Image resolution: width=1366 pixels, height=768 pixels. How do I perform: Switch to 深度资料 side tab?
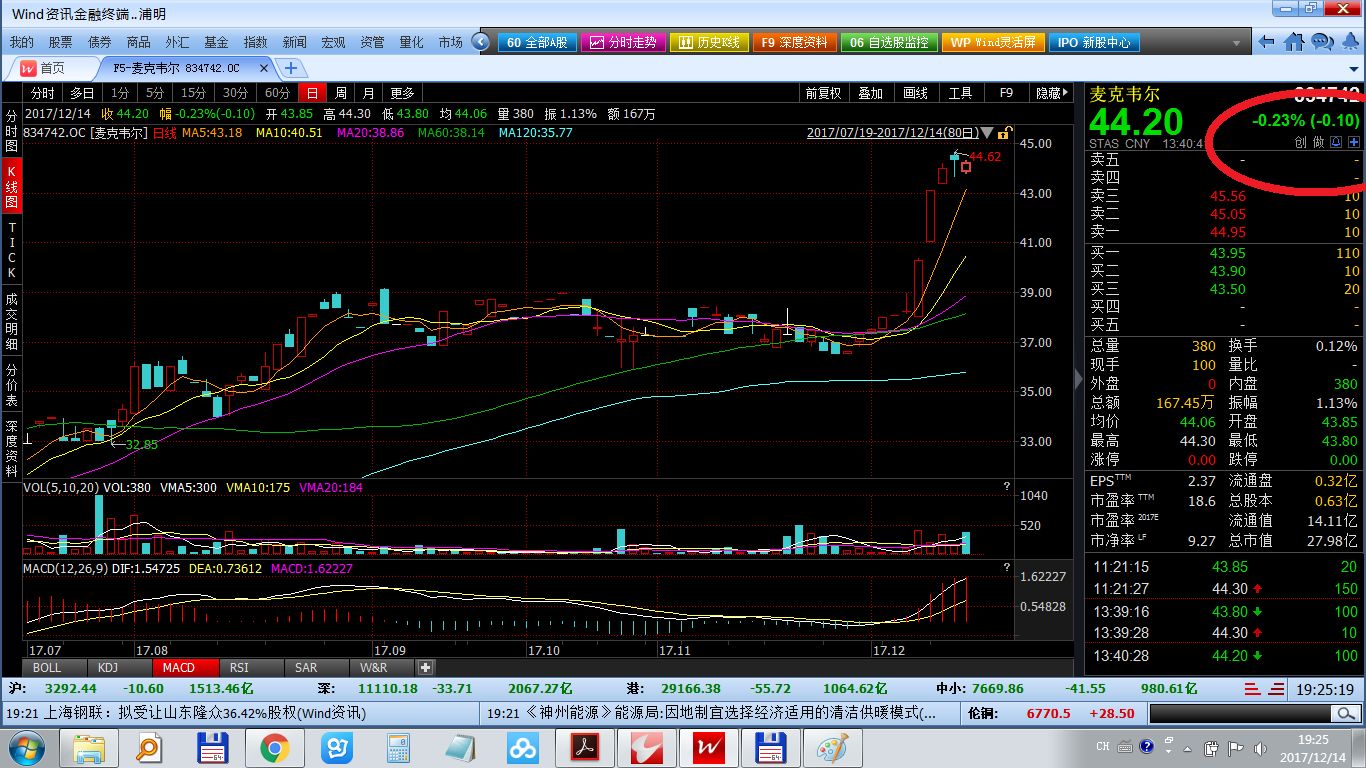click(11, 449)
